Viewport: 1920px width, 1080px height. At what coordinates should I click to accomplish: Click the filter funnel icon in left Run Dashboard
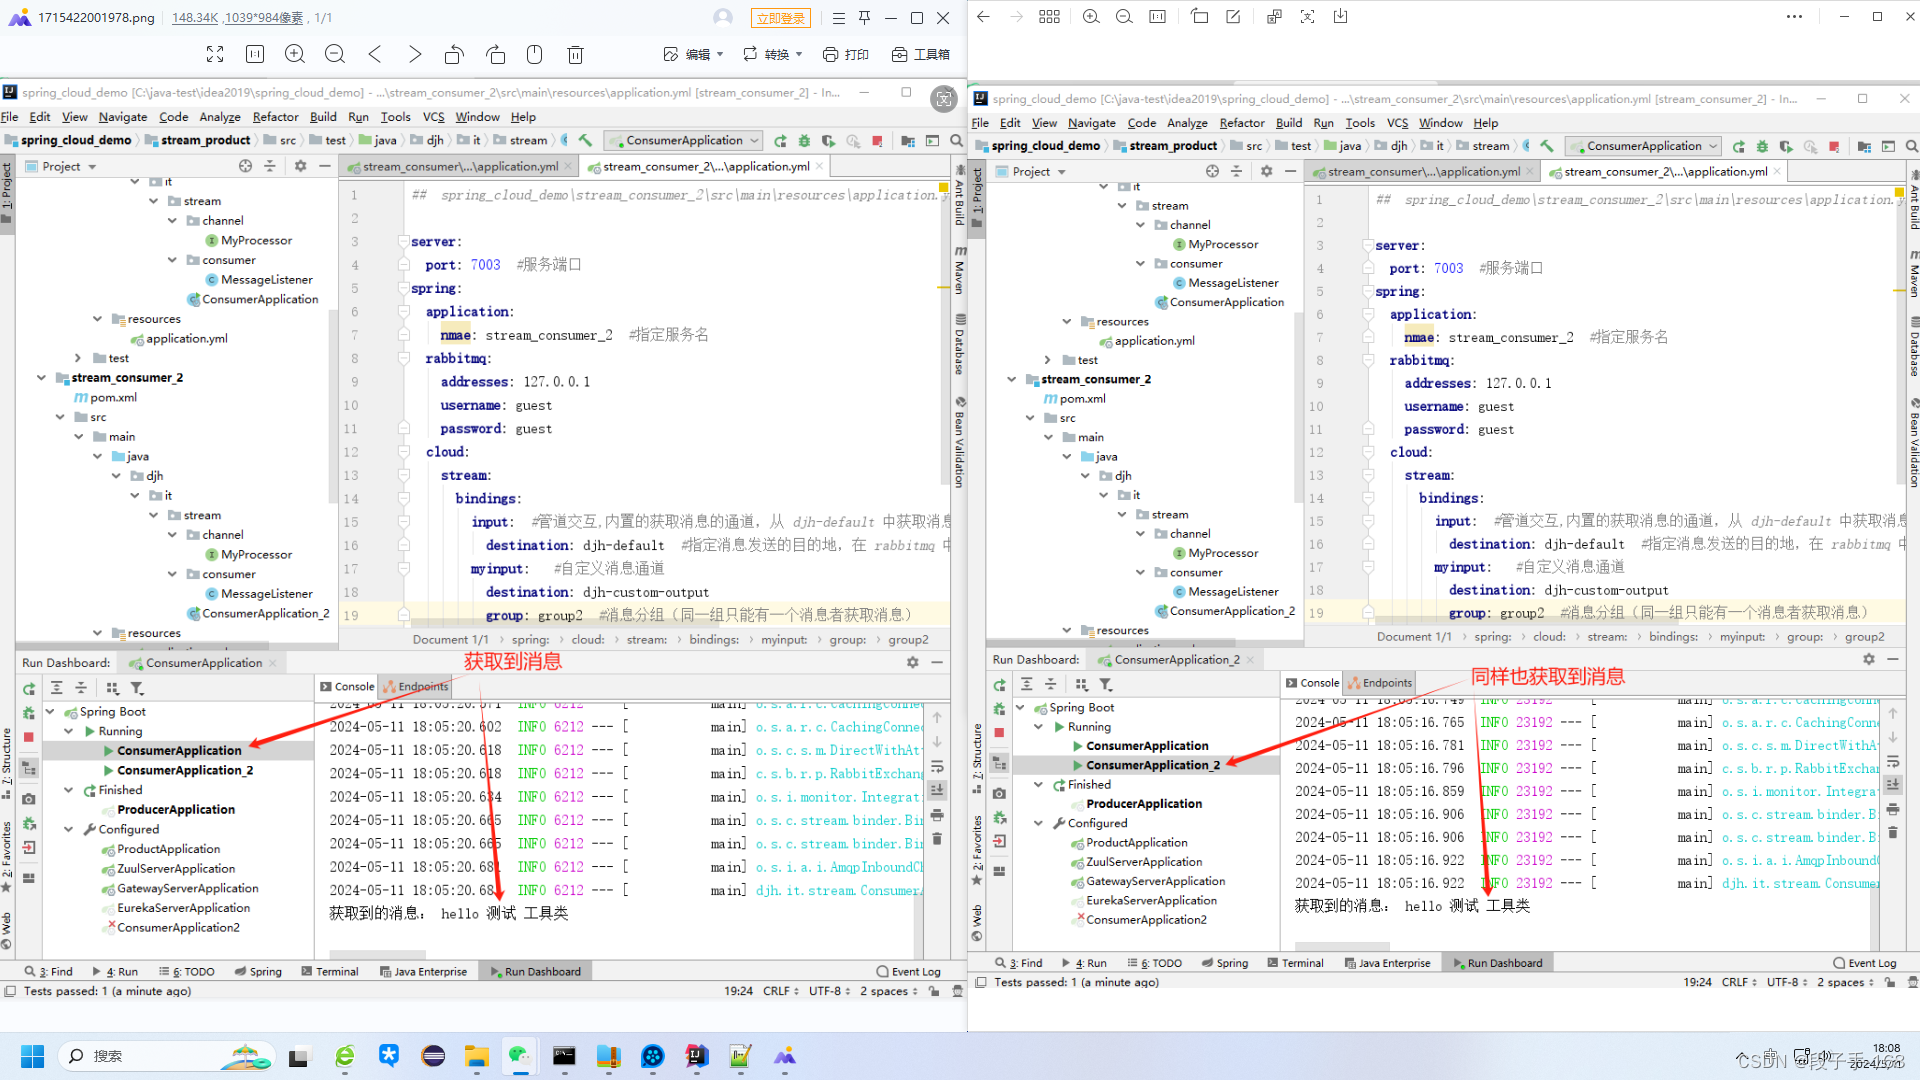point(137,688)
